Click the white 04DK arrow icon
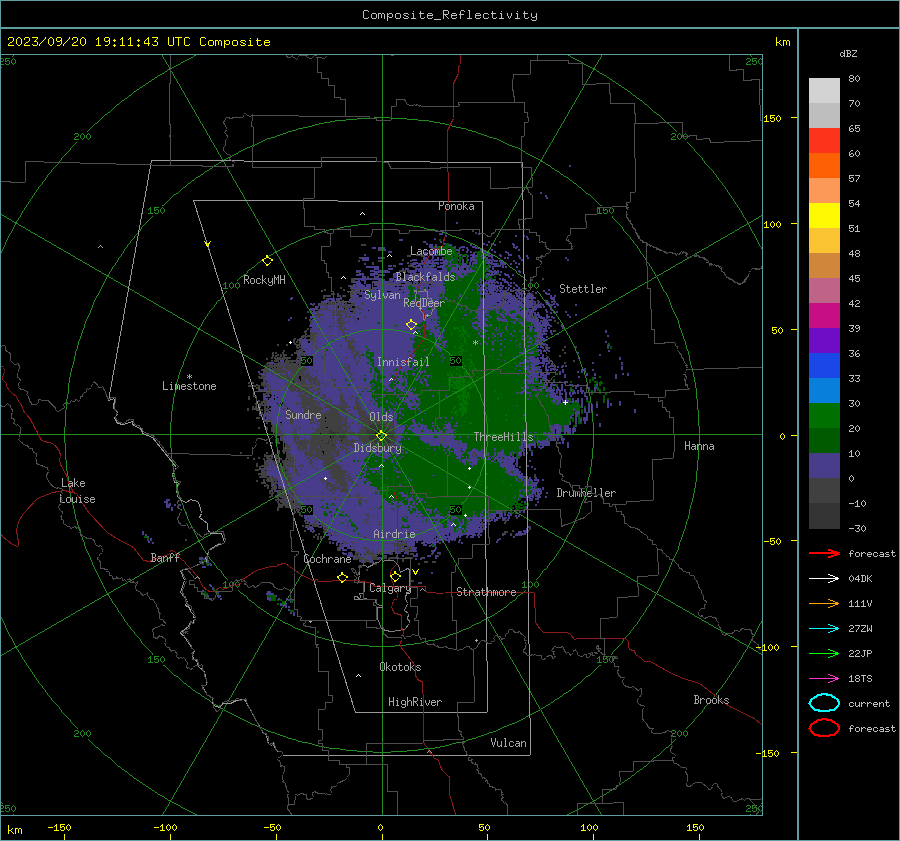 (824, 578)
